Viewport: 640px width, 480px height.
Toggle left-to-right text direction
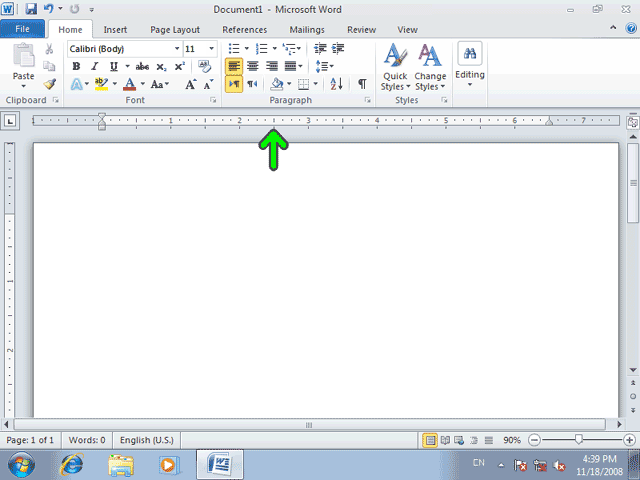[234, 84]
